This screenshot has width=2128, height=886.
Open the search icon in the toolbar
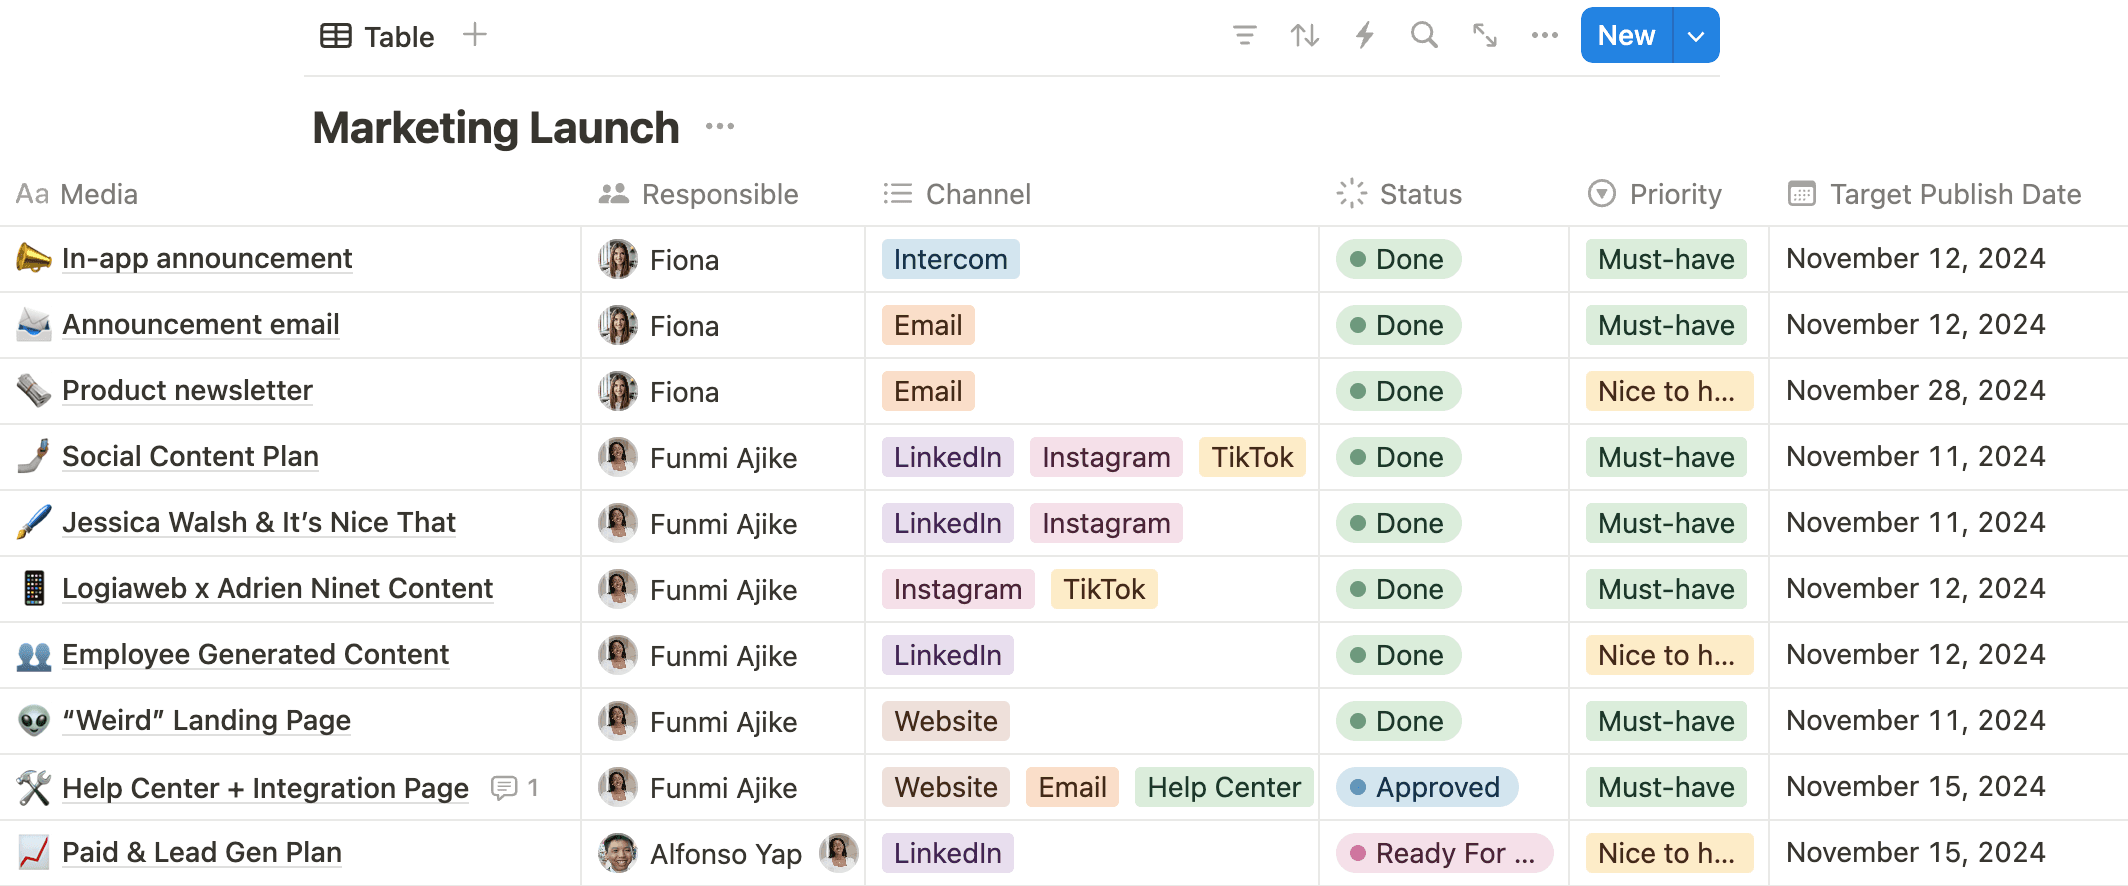tap(1424, 35)
